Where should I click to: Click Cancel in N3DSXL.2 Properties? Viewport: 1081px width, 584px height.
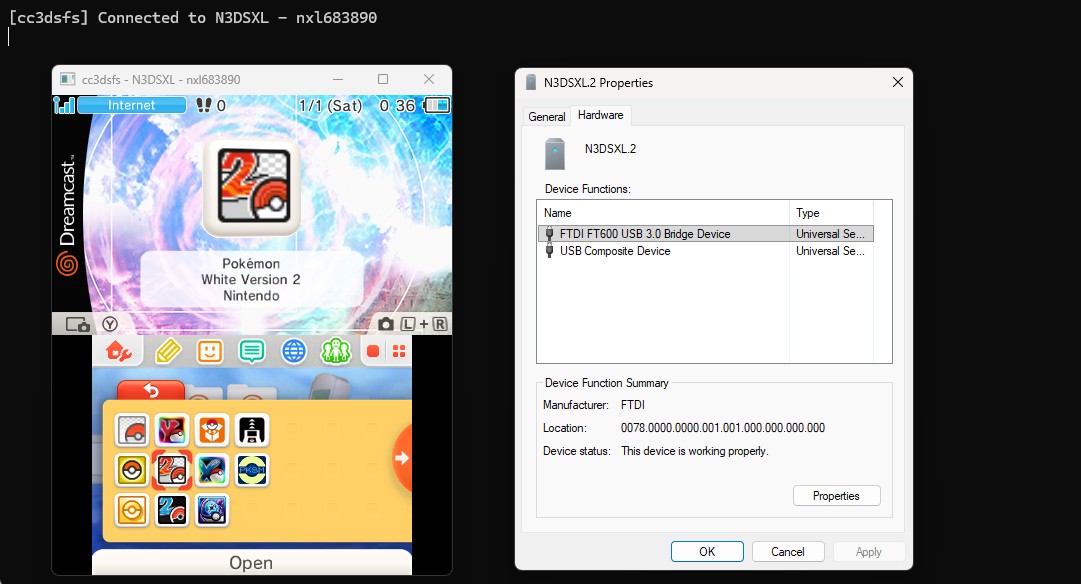pyautogui.click(x=788, y=552)
